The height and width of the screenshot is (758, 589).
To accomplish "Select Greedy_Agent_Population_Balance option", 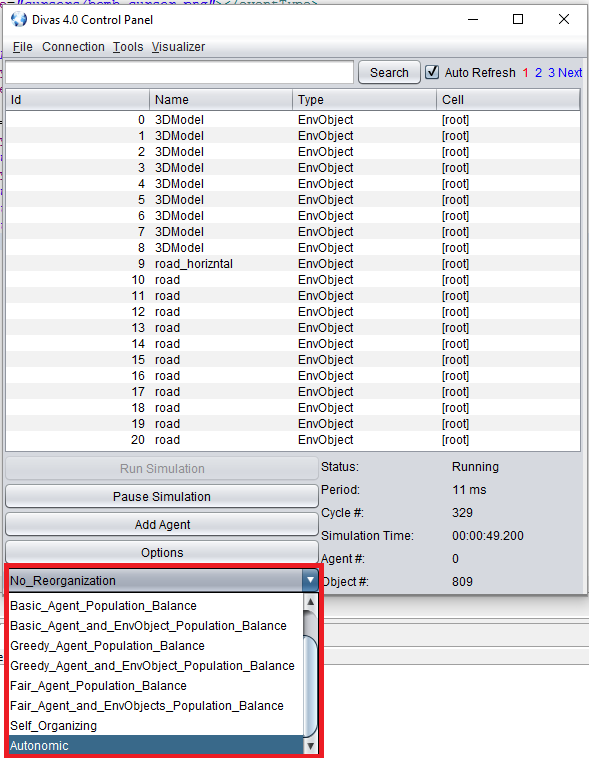I will (157, 645).
